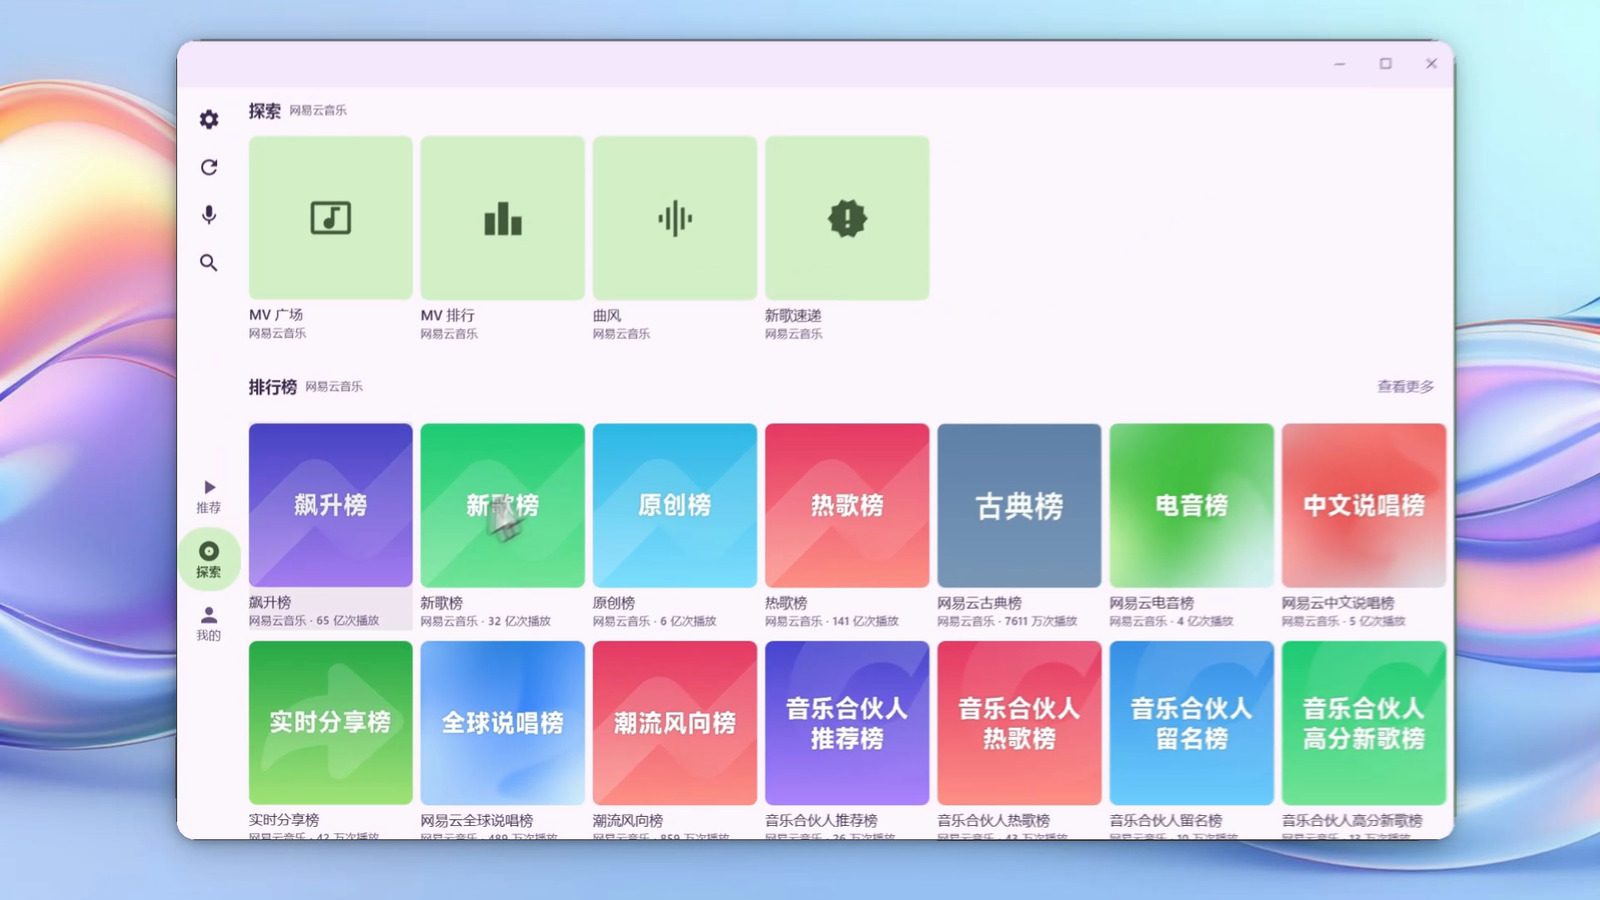The image size is (1600, 900).
Task: Open search with the magnifier icon
Action: (208, 263)
